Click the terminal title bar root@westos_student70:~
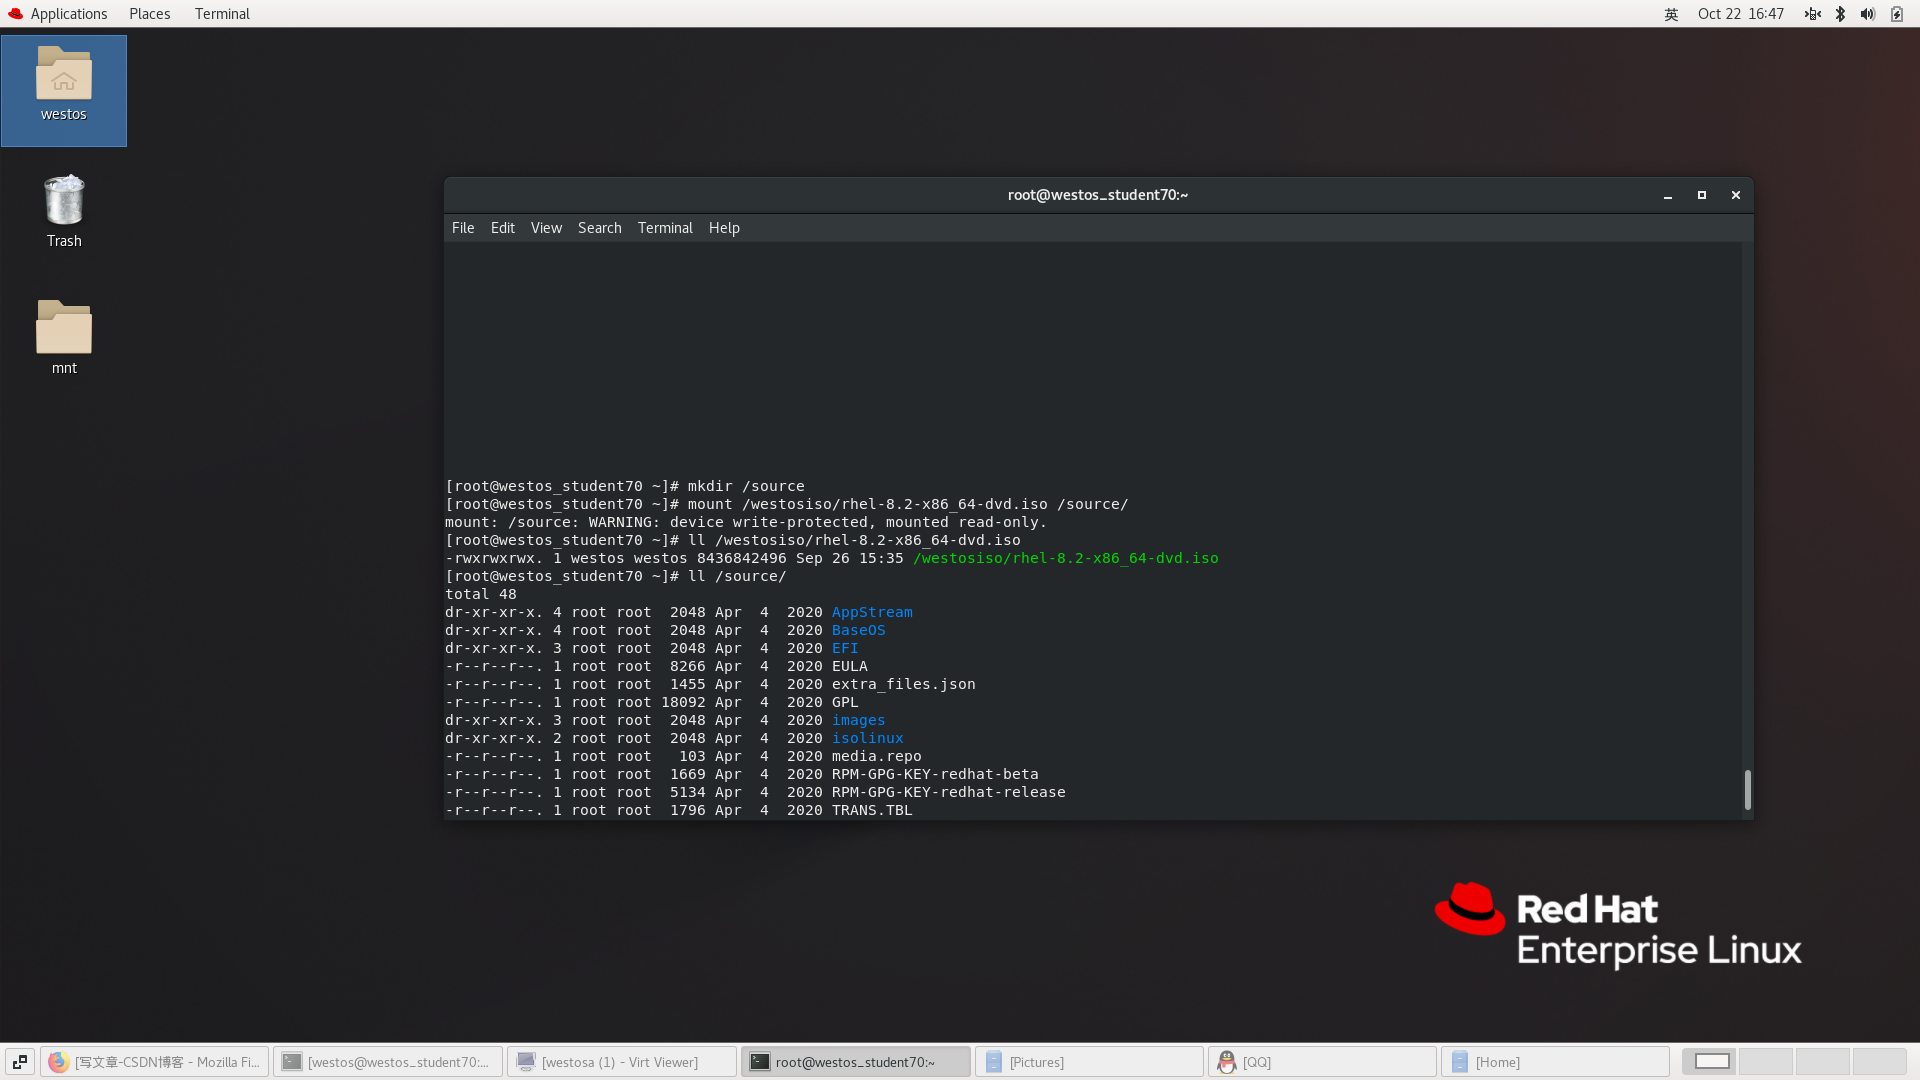This screenshot has height=1080, width=1920. coord(1098,195)
